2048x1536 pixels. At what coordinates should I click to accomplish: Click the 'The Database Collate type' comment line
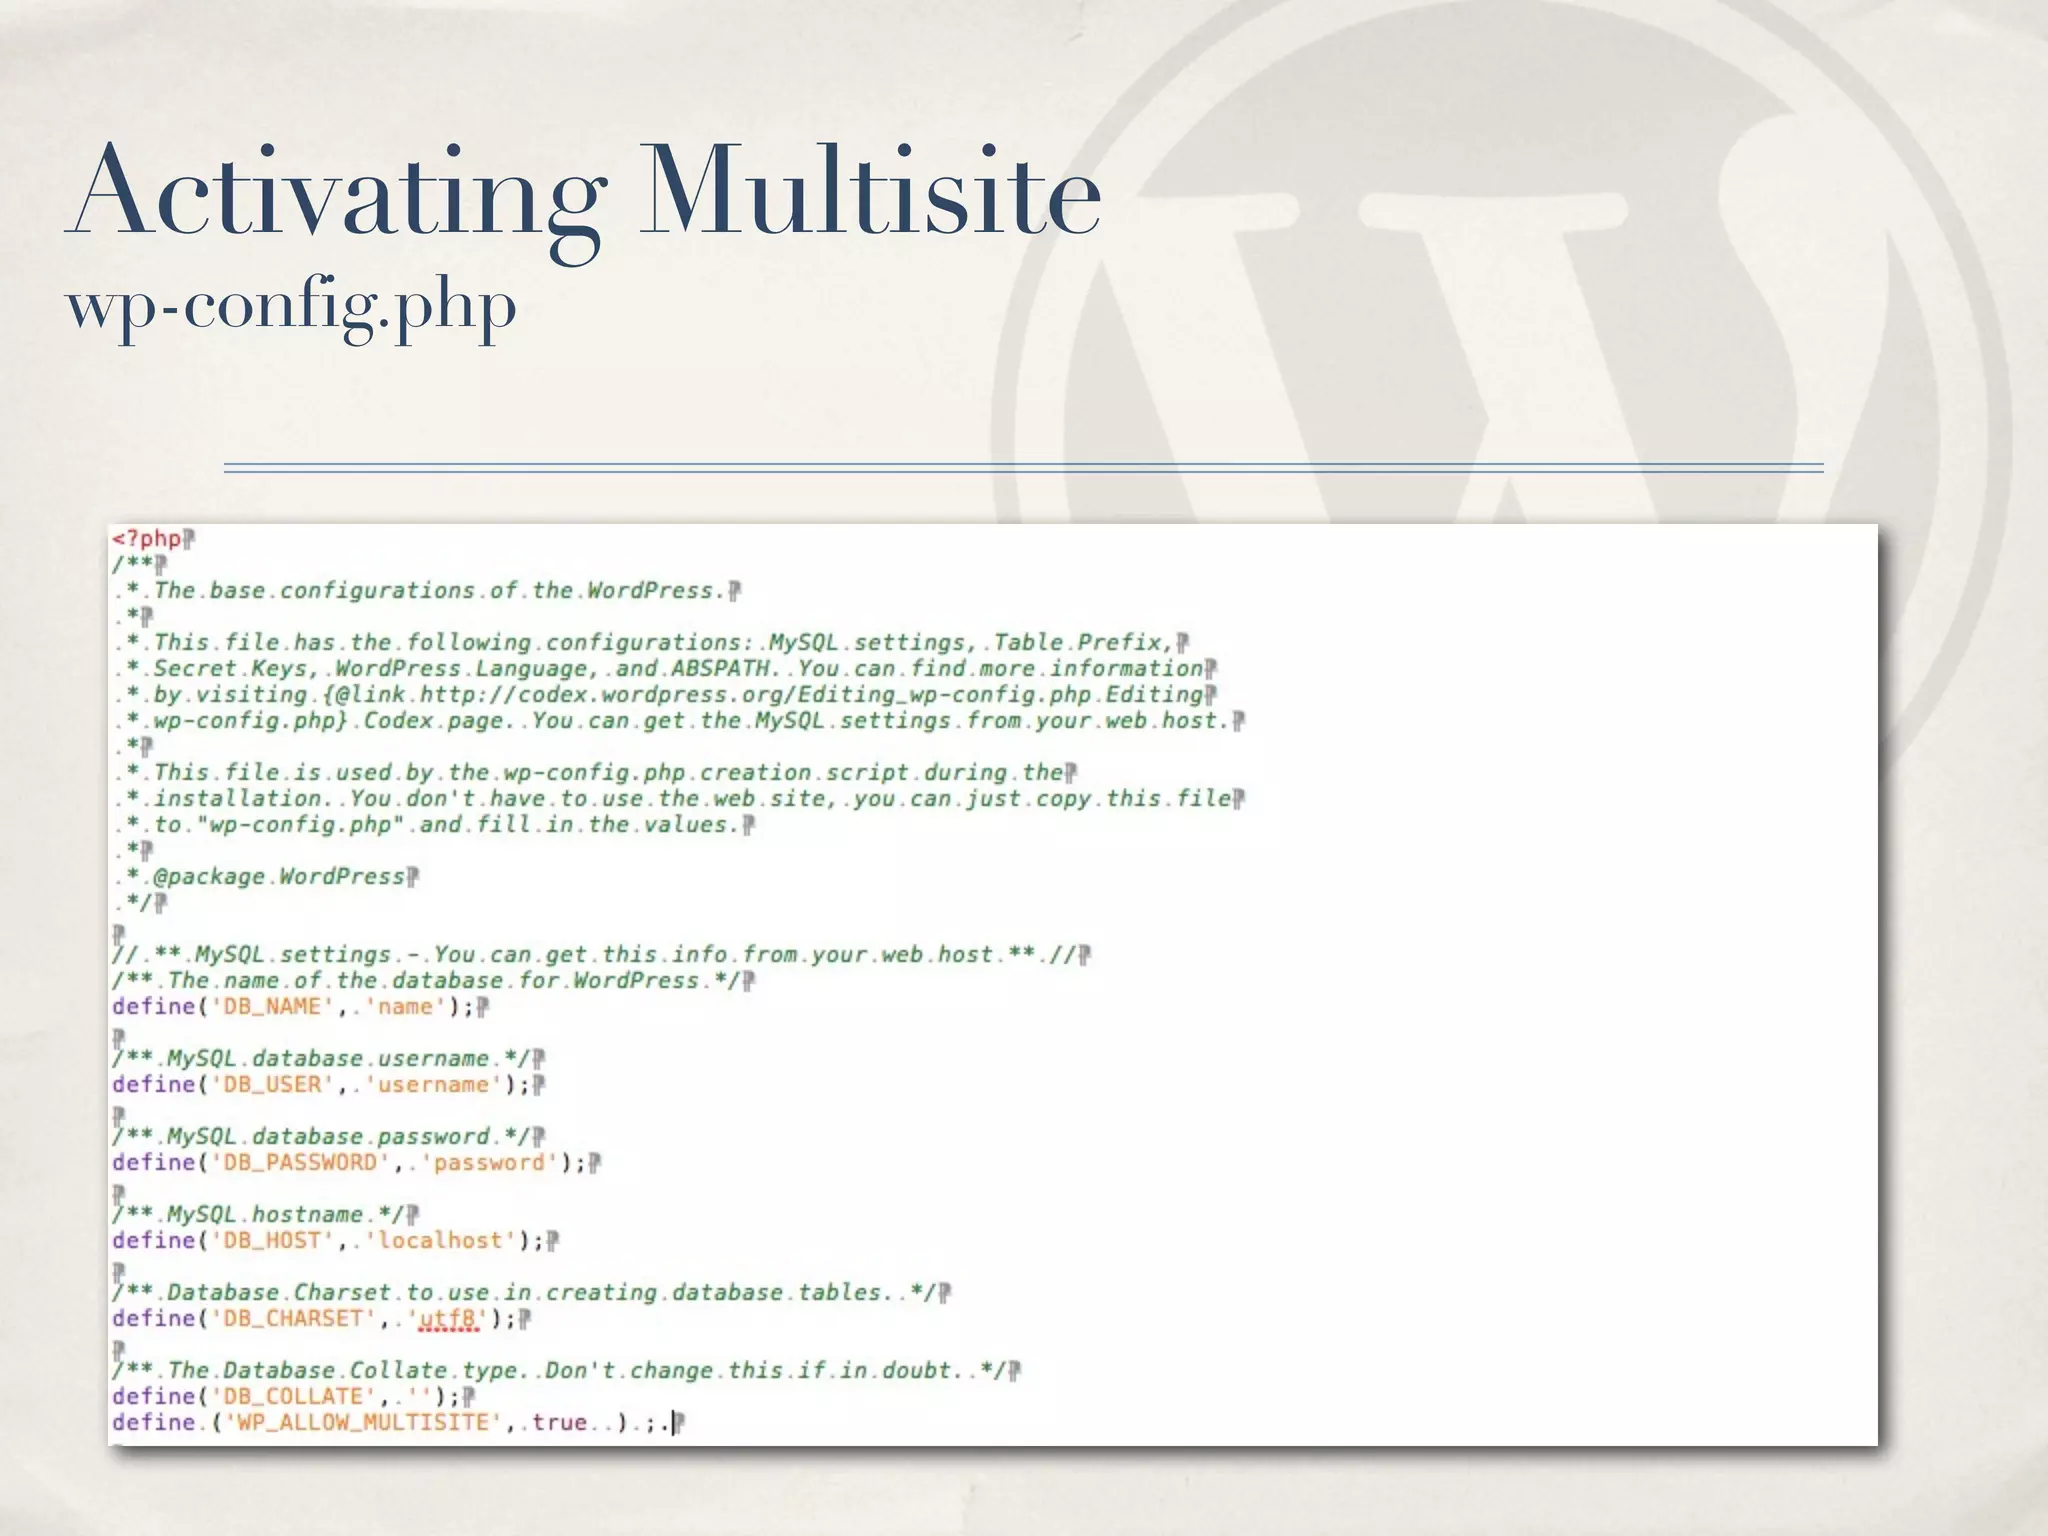566,1371
